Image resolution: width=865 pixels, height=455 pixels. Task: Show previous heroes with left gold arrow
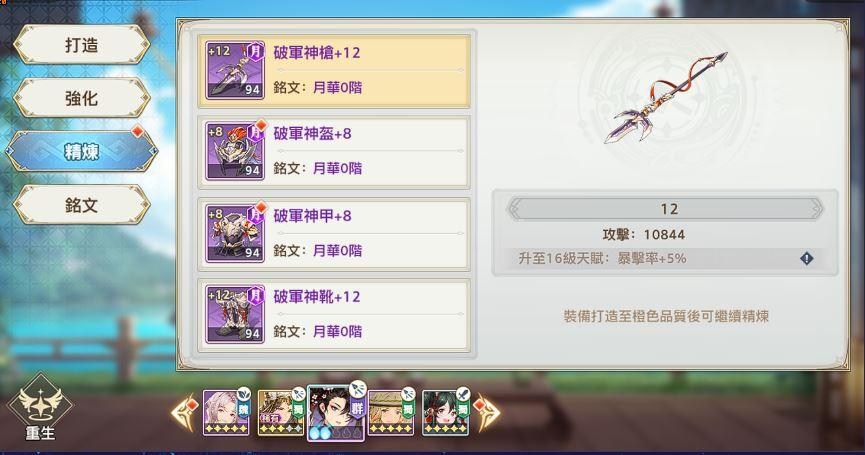(x=184, y=413)
